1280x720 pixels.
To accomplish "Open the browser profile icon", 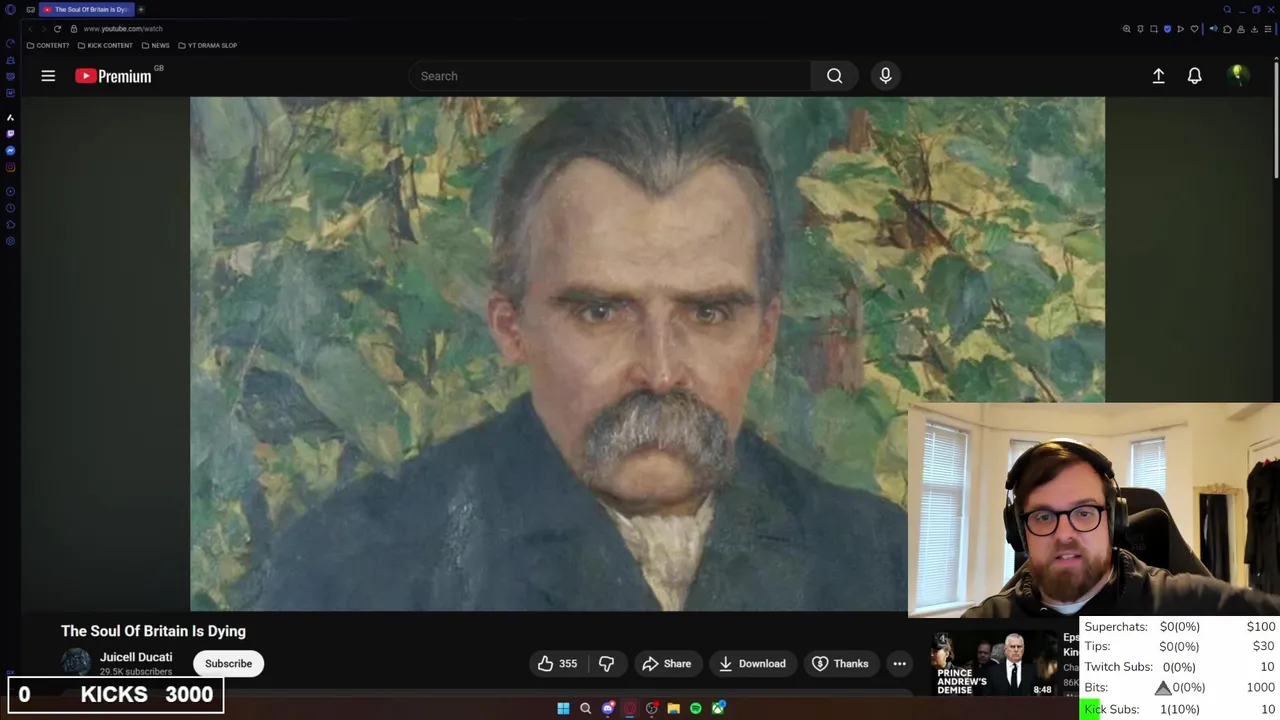I will pyautogui.click(x=1241, y=29).
